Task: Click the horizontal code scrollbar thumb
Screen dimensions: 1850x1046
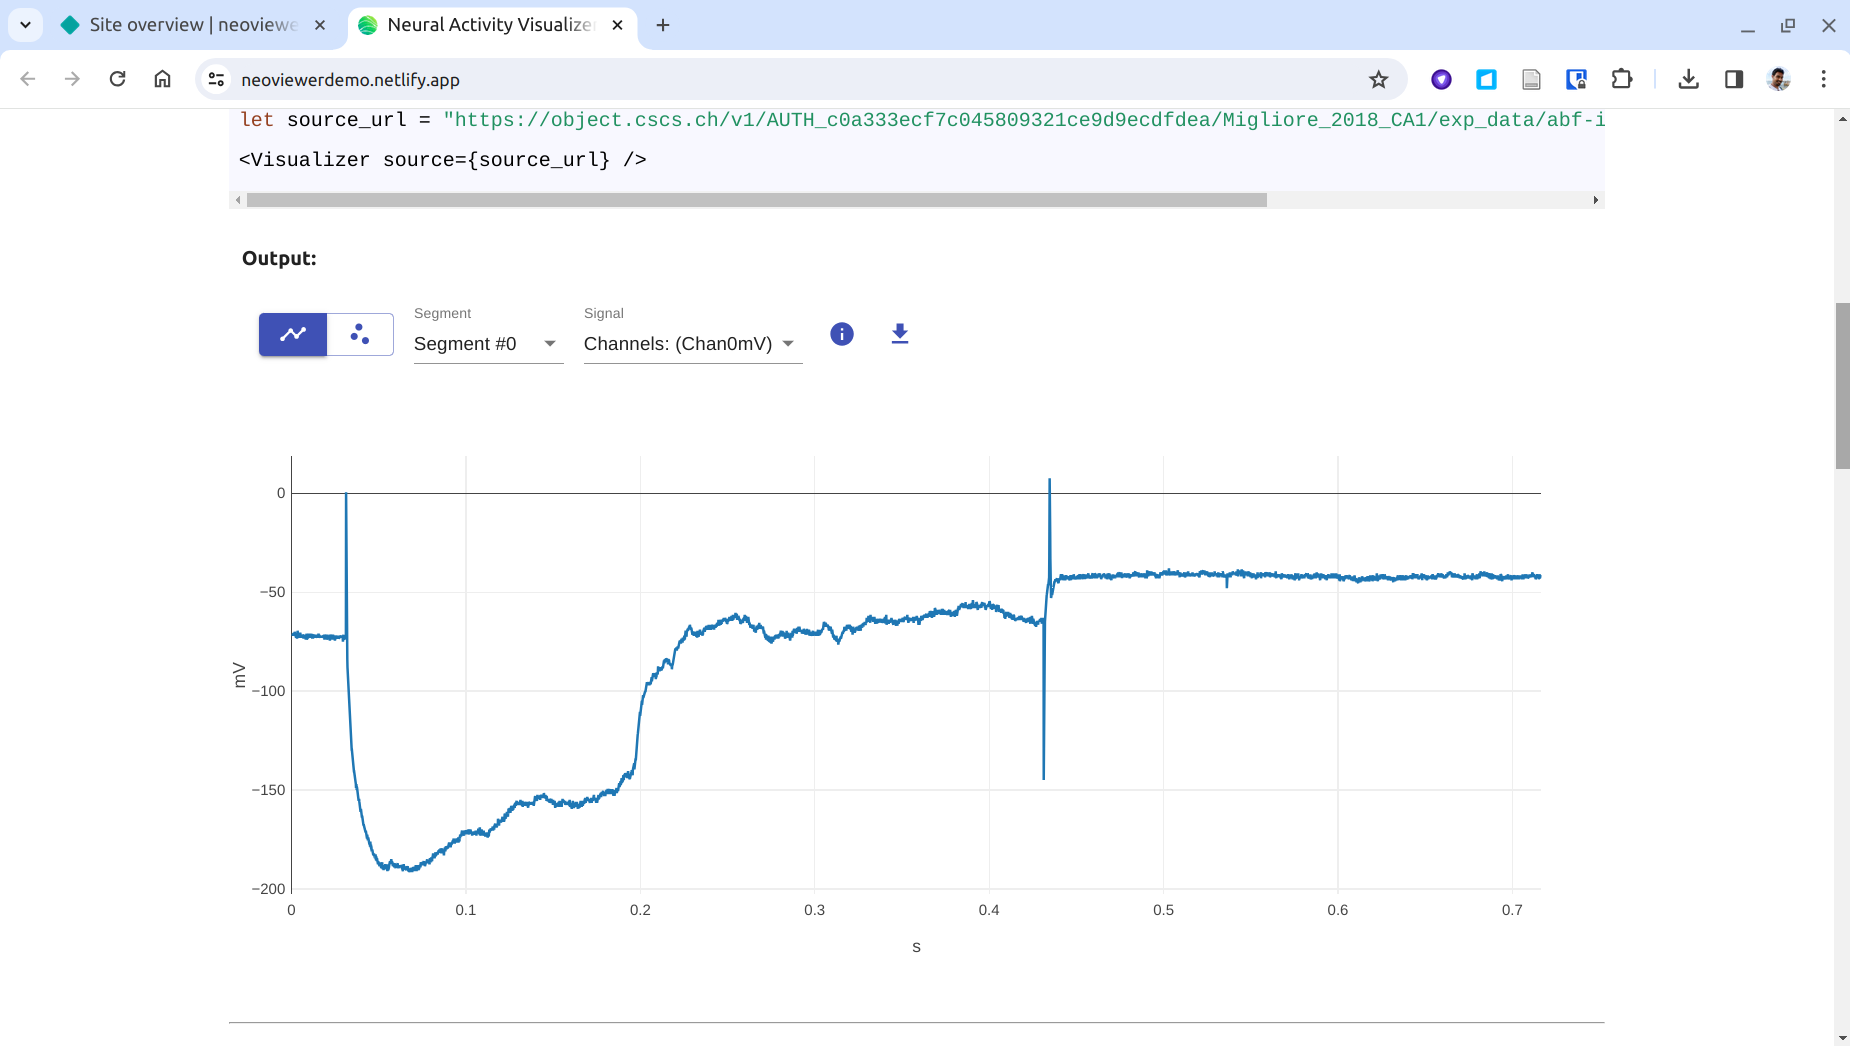Action: tap(756, 200)
